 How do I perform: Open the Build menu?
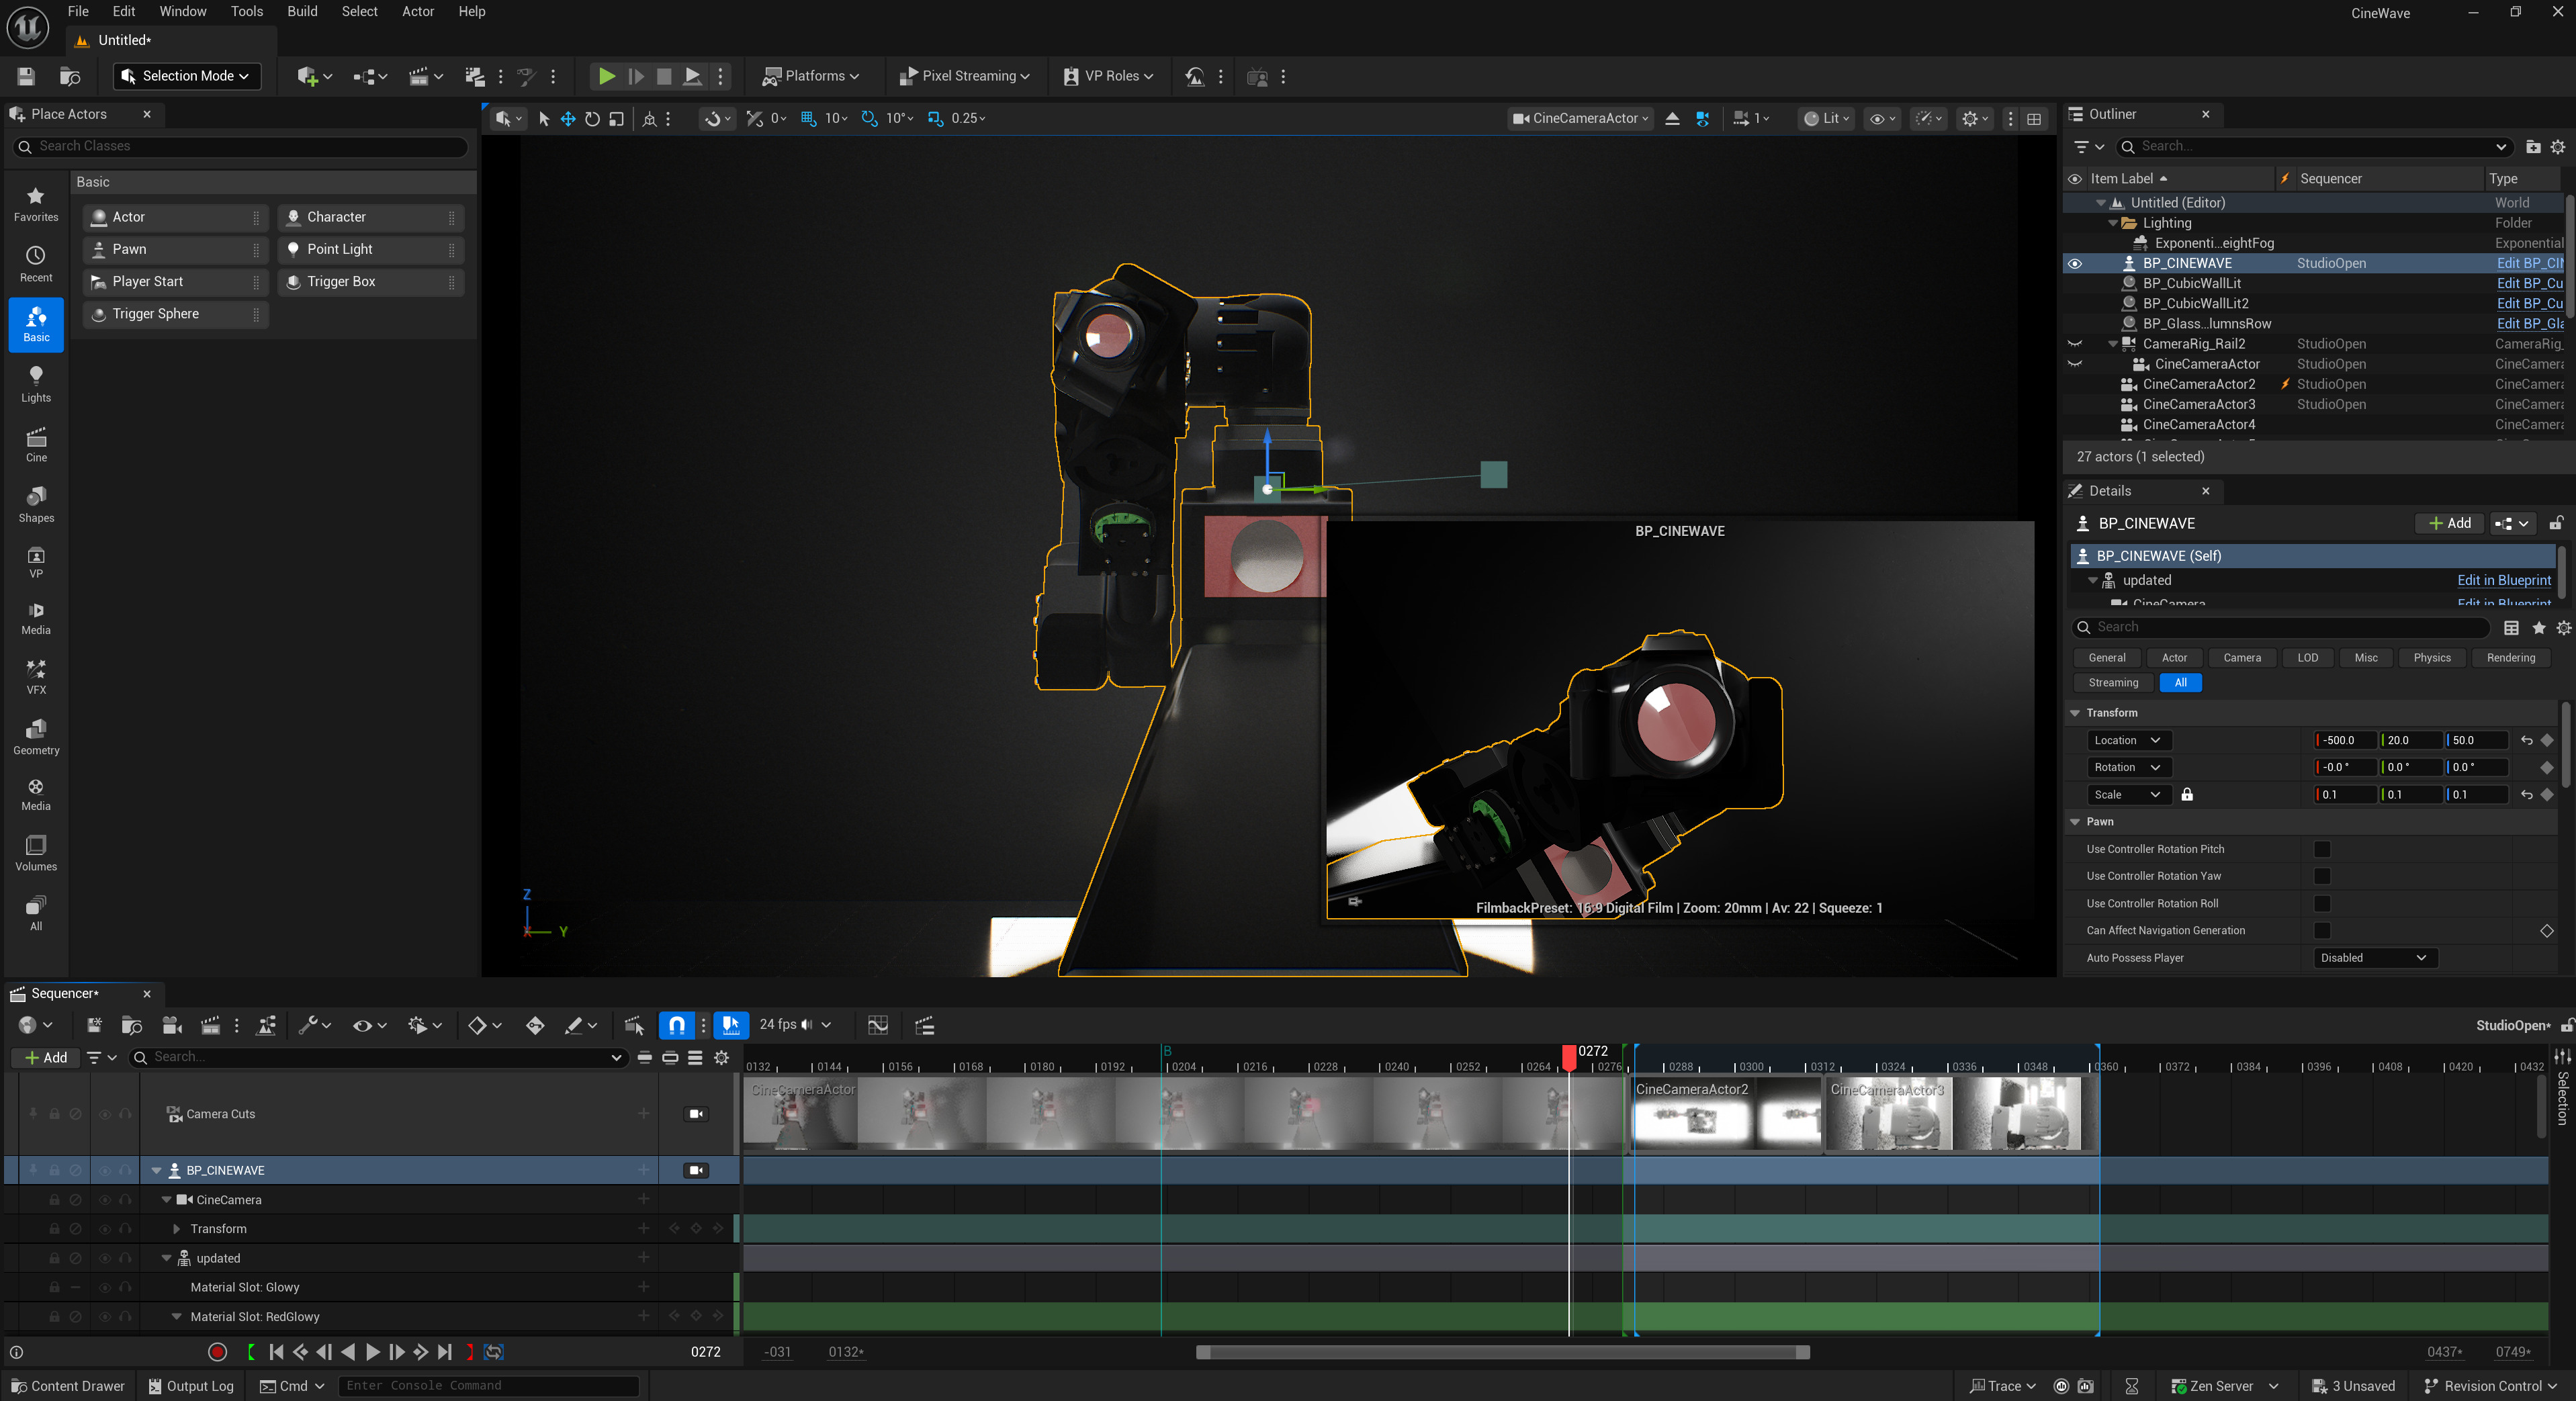[302, 12]
